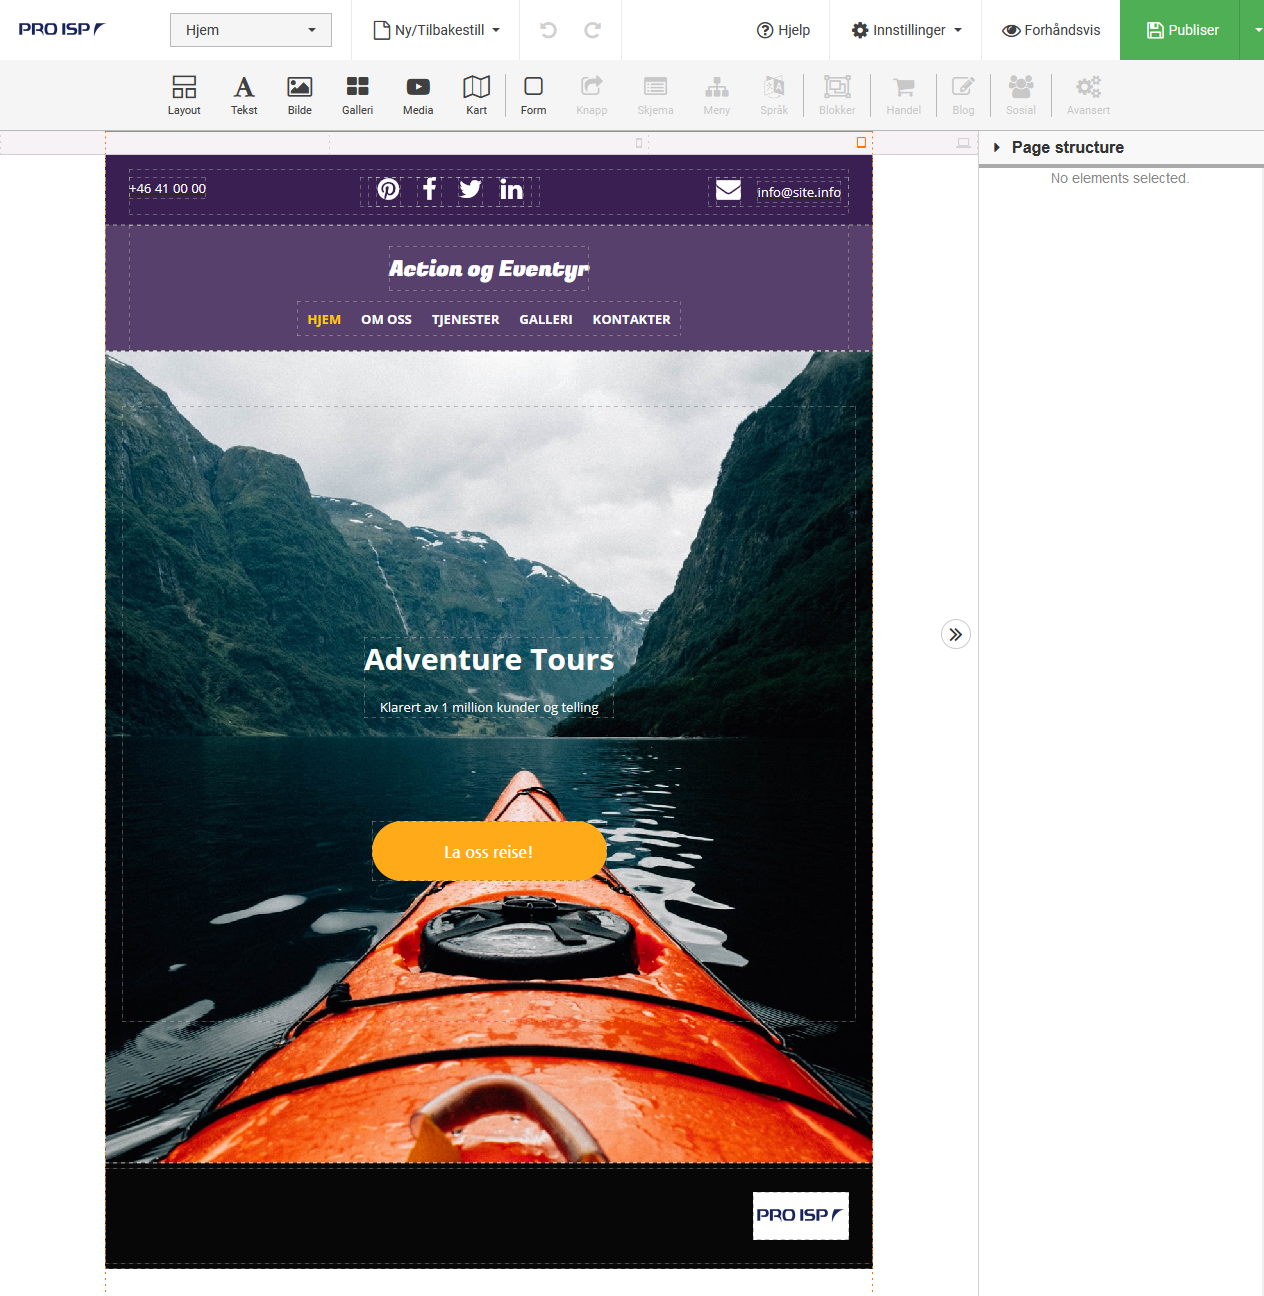This screenshot has height=1296, width=1264.
Task: Select the Språk language tool
Action: (x=774, y=96)
